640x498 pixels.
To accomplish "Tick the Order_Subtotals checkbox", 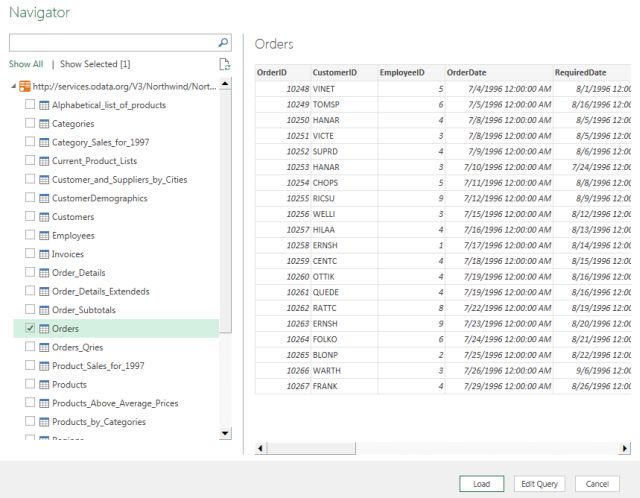I will 29,310.
